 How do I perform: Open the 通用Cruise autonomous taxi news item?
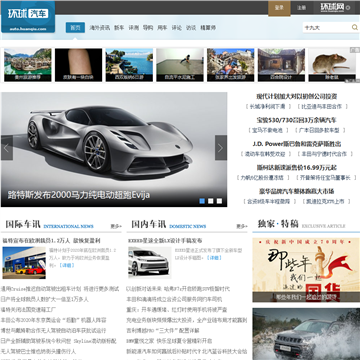(60, 289)
